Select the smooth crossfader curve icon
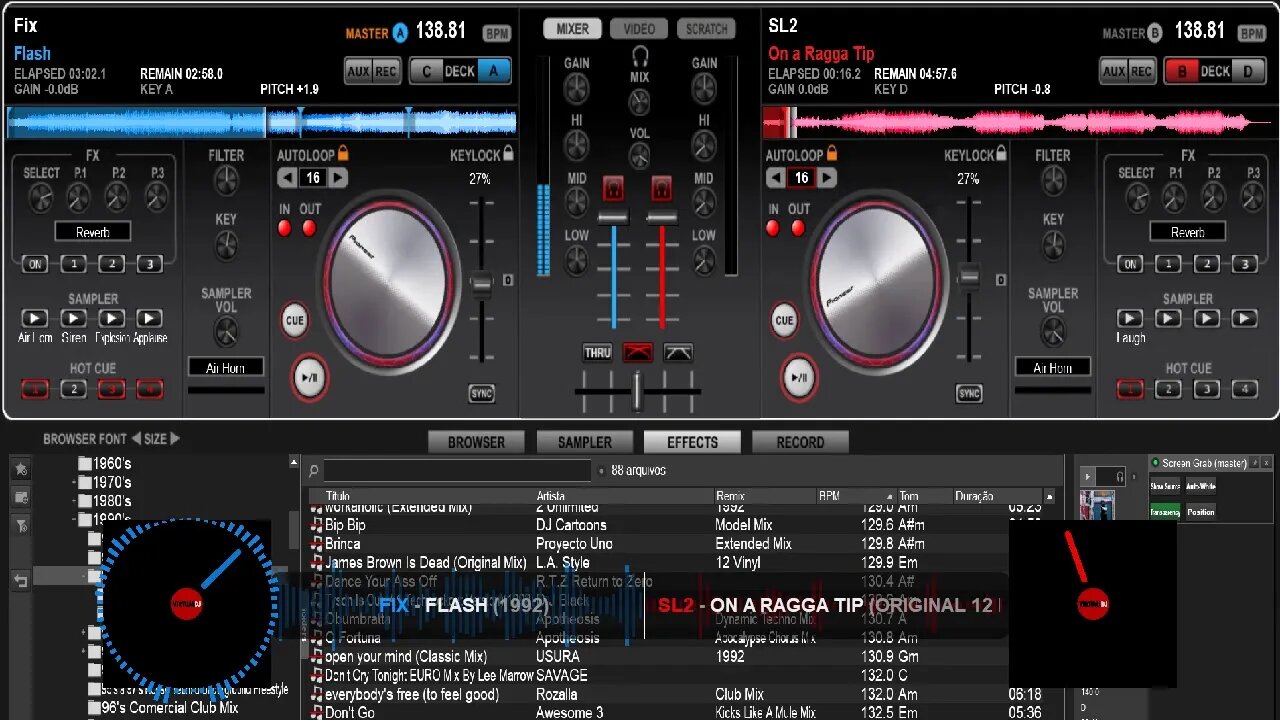 (678, 352)
